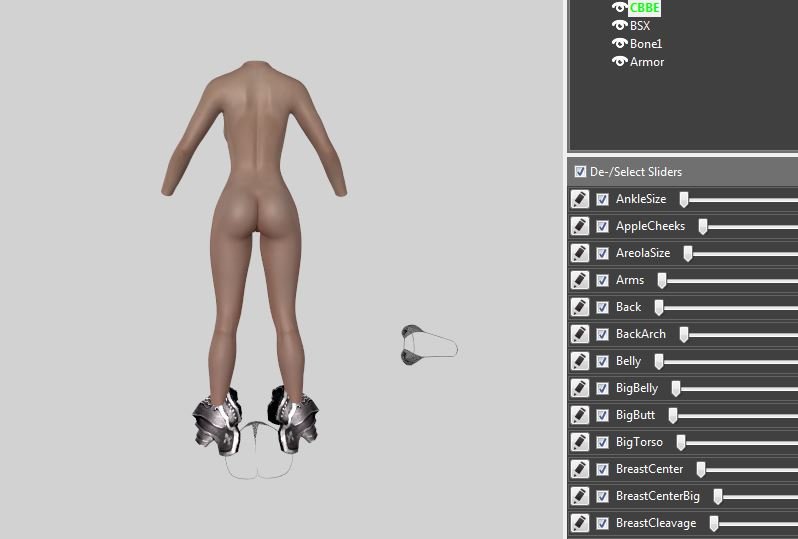Image resolution: width=798 pixels, height=539 pixels.
Task: Click the BigButt slider handle
Action: [x=673, y=416]
